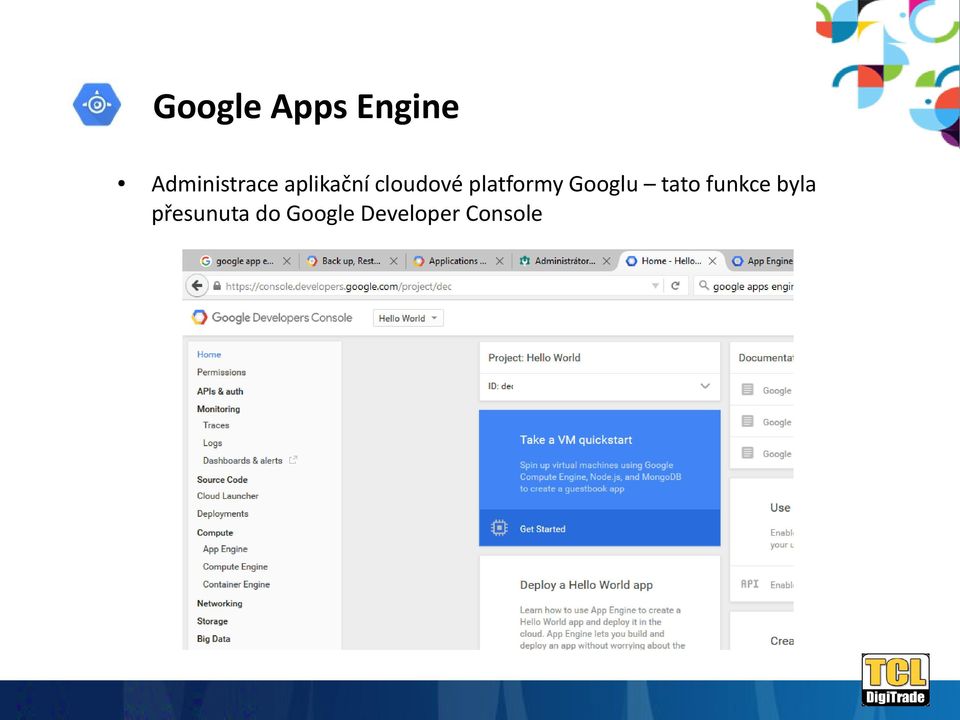Click Google favicon on first tab
The height and width of the screenshot is (720, 960).
(206, 261)
